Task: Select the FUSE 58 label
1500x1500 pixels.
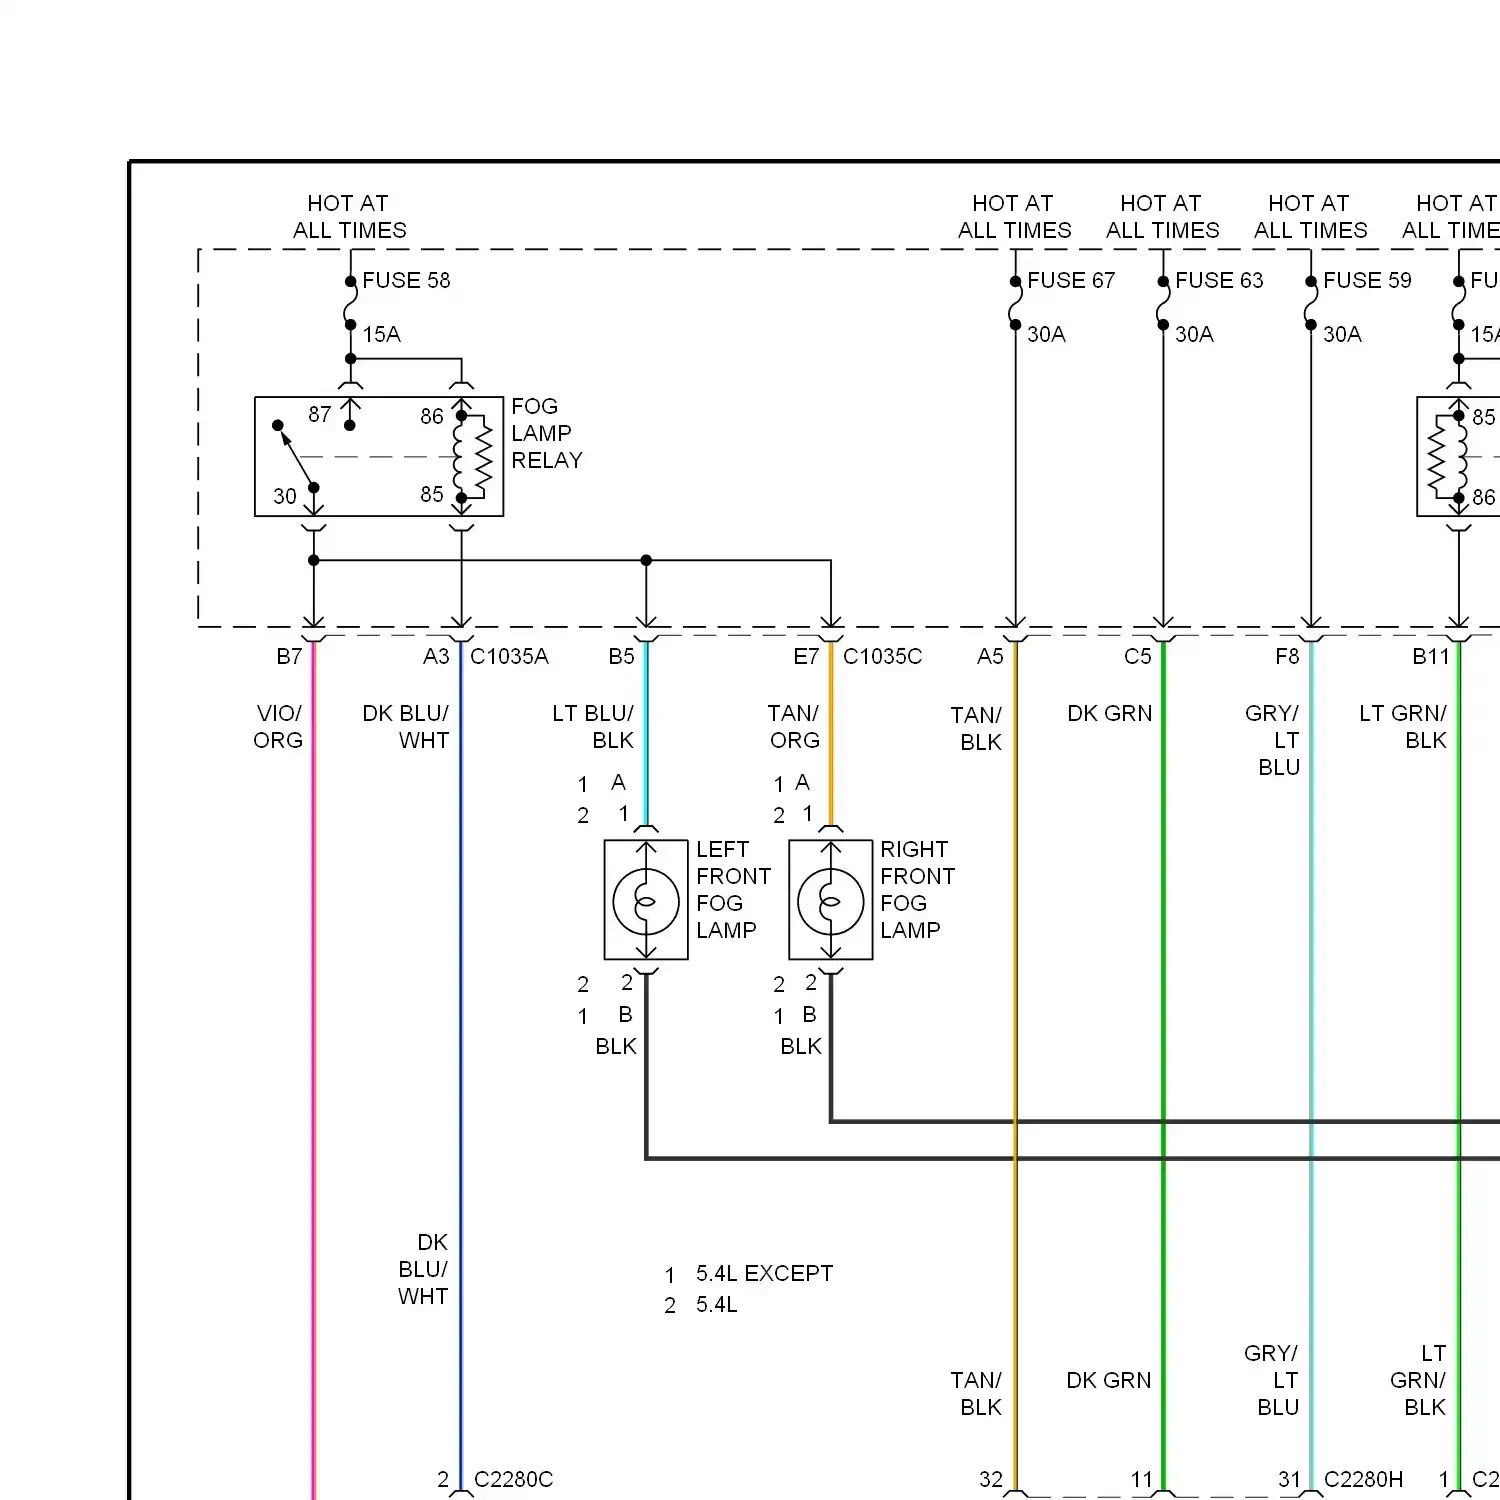Action: coord(406,280)
